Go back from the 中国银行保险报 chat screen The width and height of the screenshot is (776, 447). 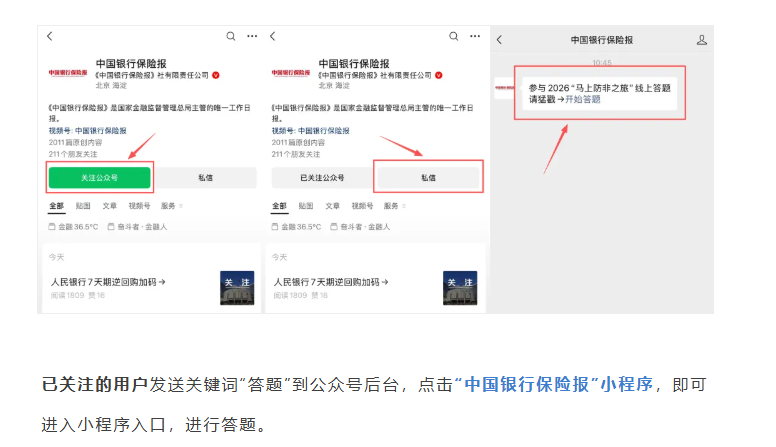pos(499,40)
